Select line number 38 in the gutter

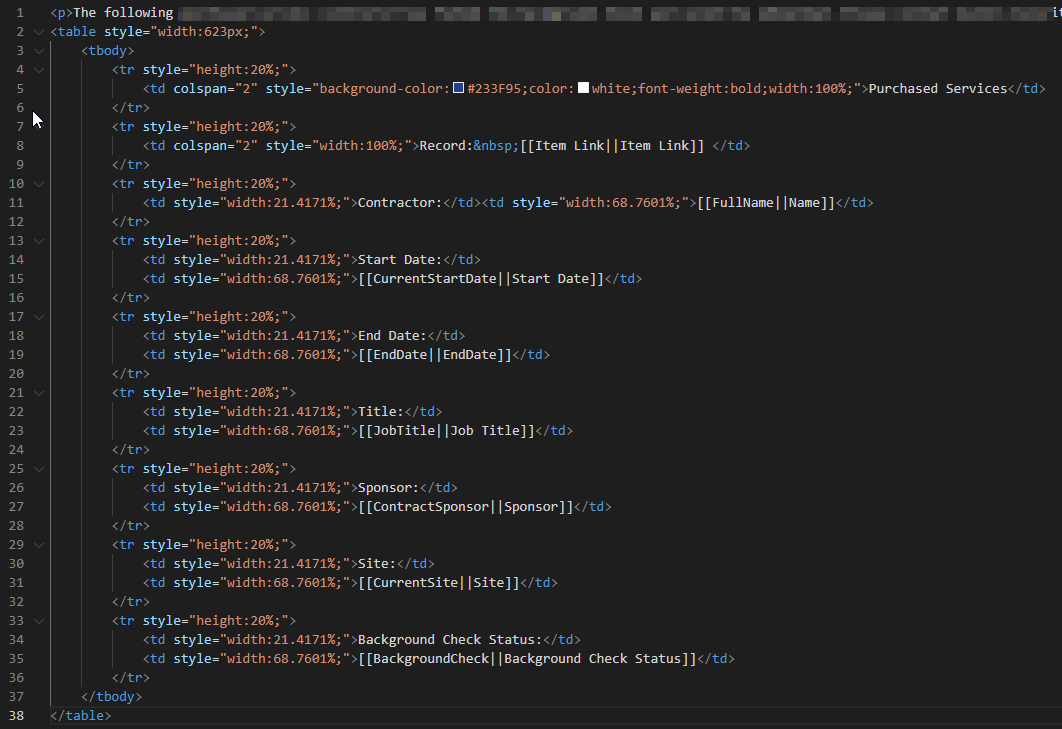(16, 715)
